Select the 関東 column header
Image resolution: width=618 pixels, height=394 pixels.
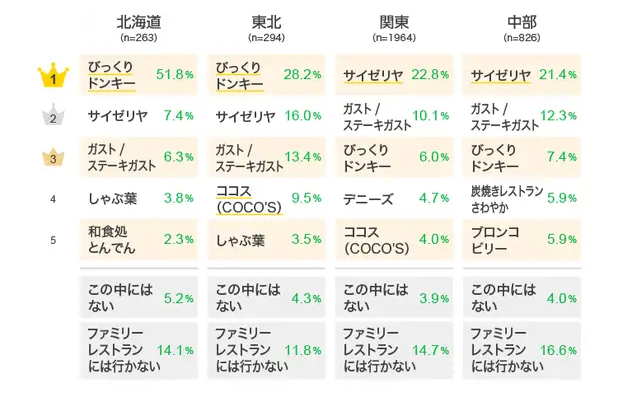tap(394, 28)
